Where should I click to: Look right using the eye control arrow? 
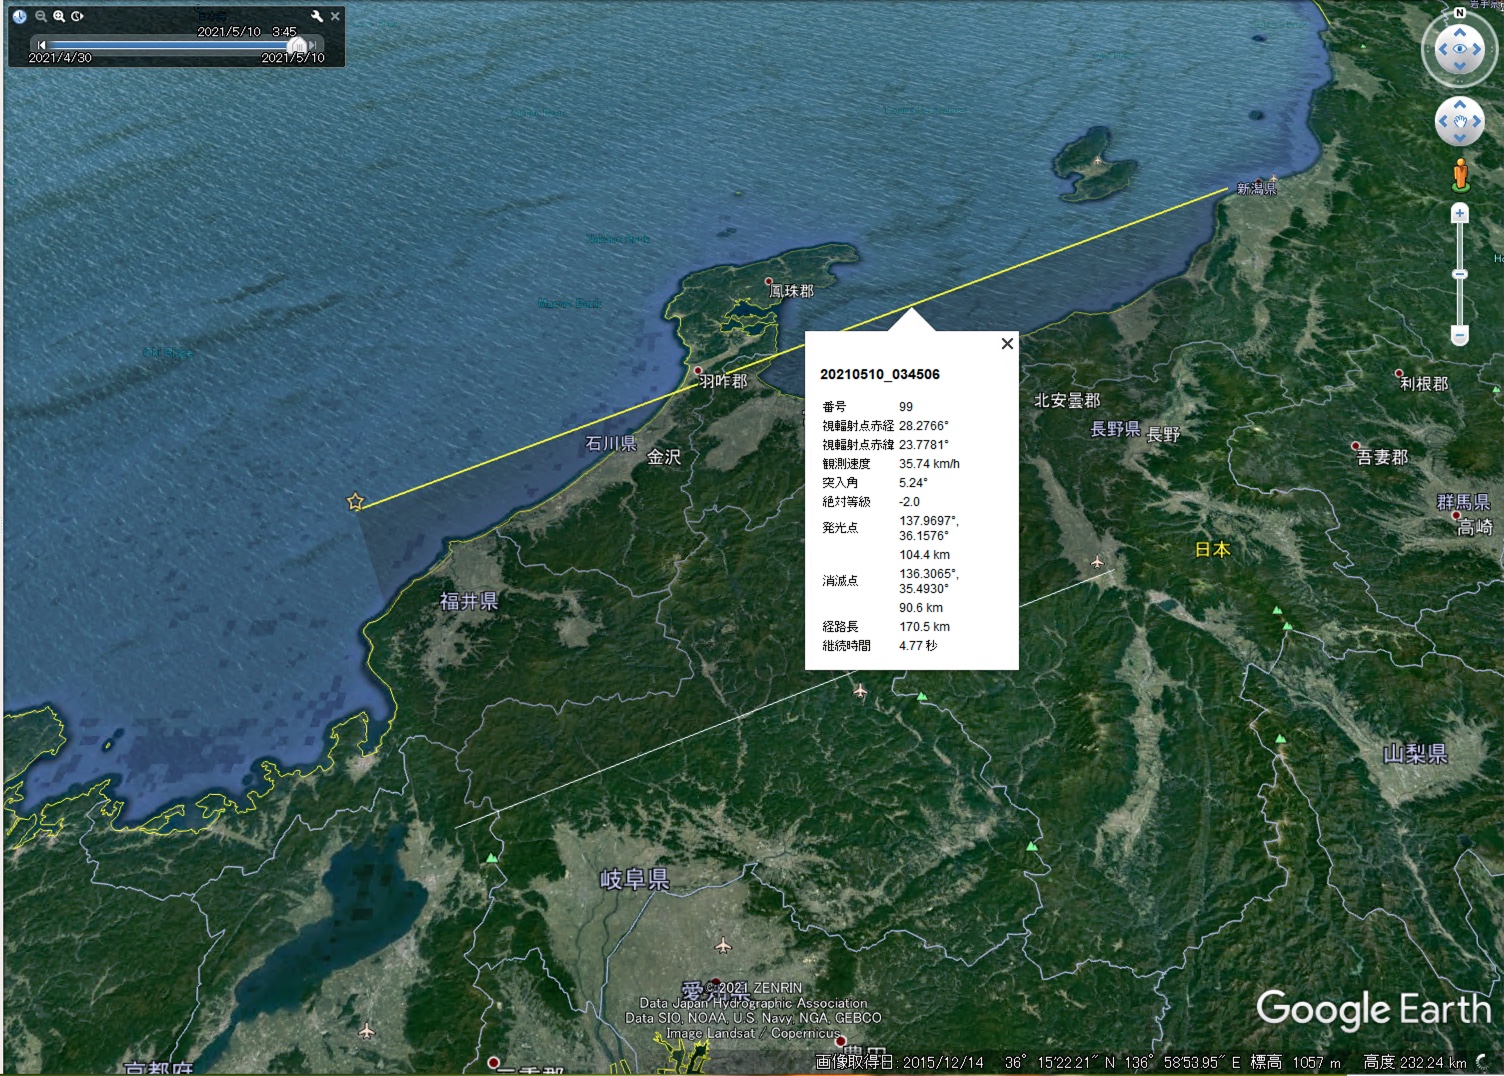(x=1477, y=49)
